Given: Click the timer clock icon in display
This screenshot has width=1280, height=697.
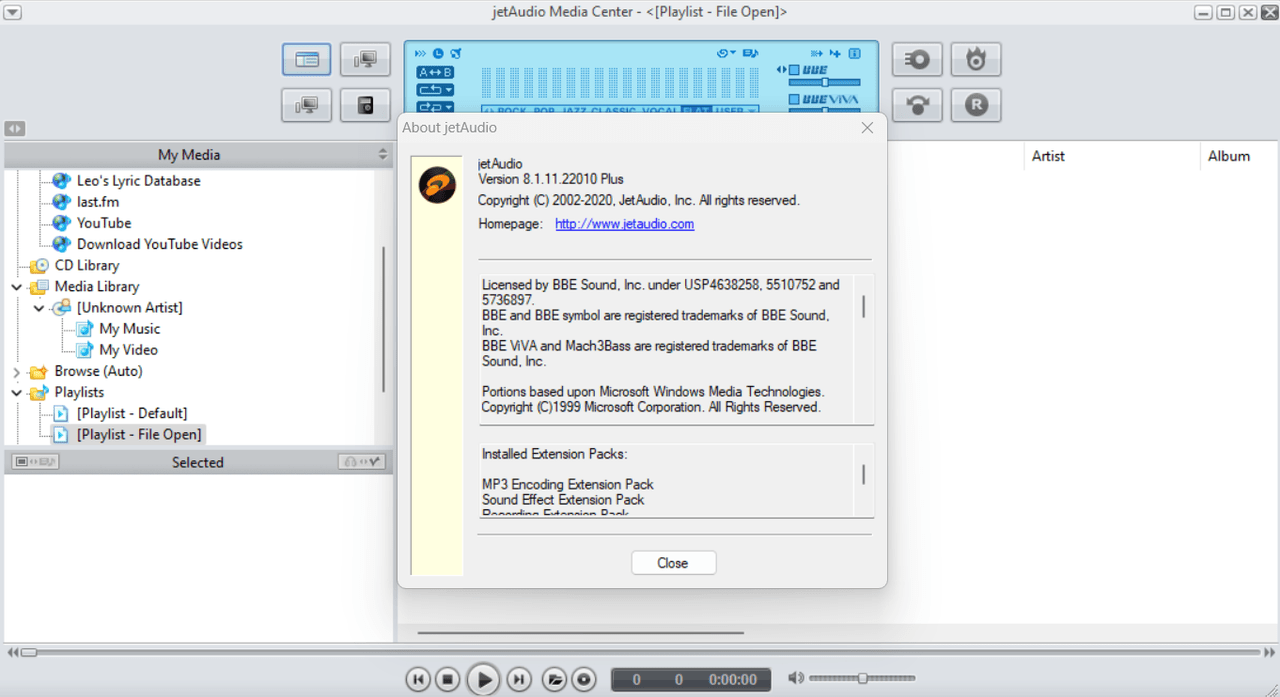Looking at the screenshot, I should 438,53.
